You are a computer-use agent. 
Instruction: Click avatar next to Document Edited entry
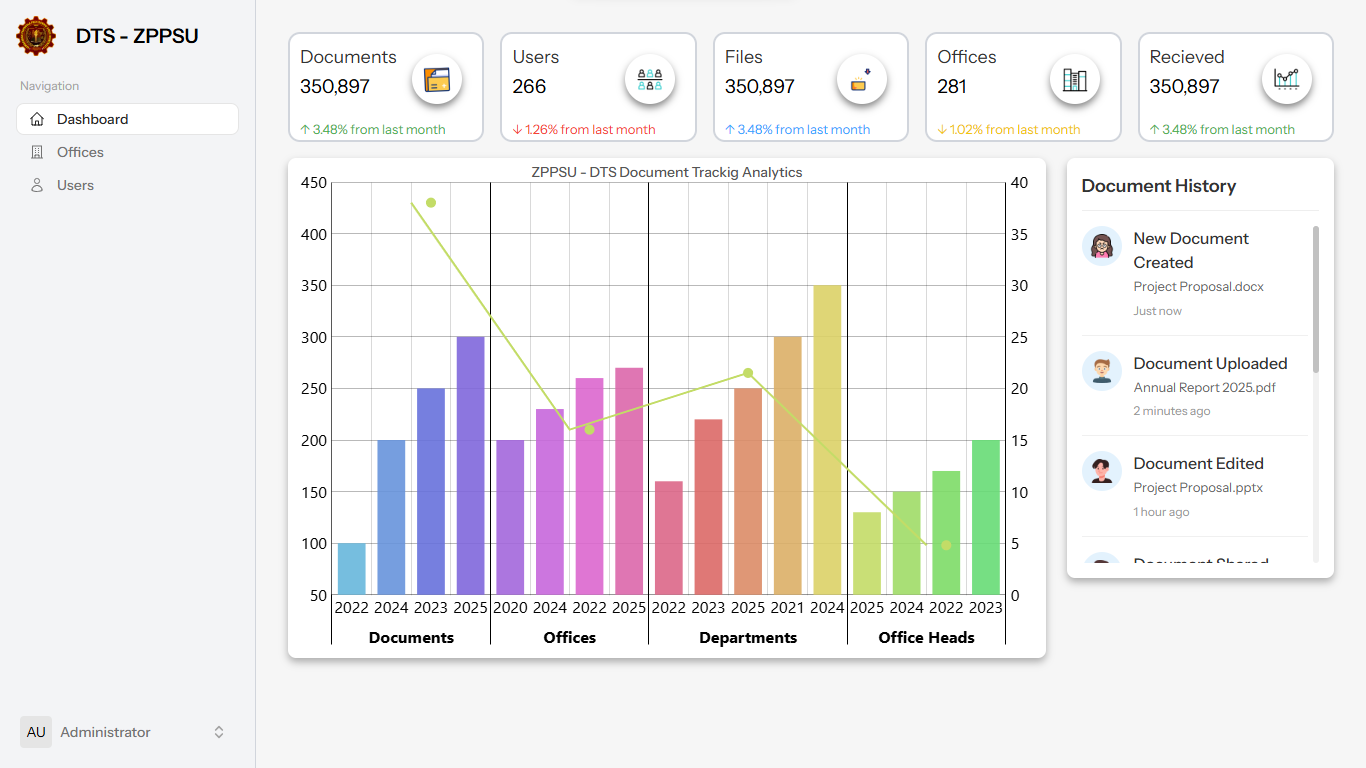point(1102,471)
